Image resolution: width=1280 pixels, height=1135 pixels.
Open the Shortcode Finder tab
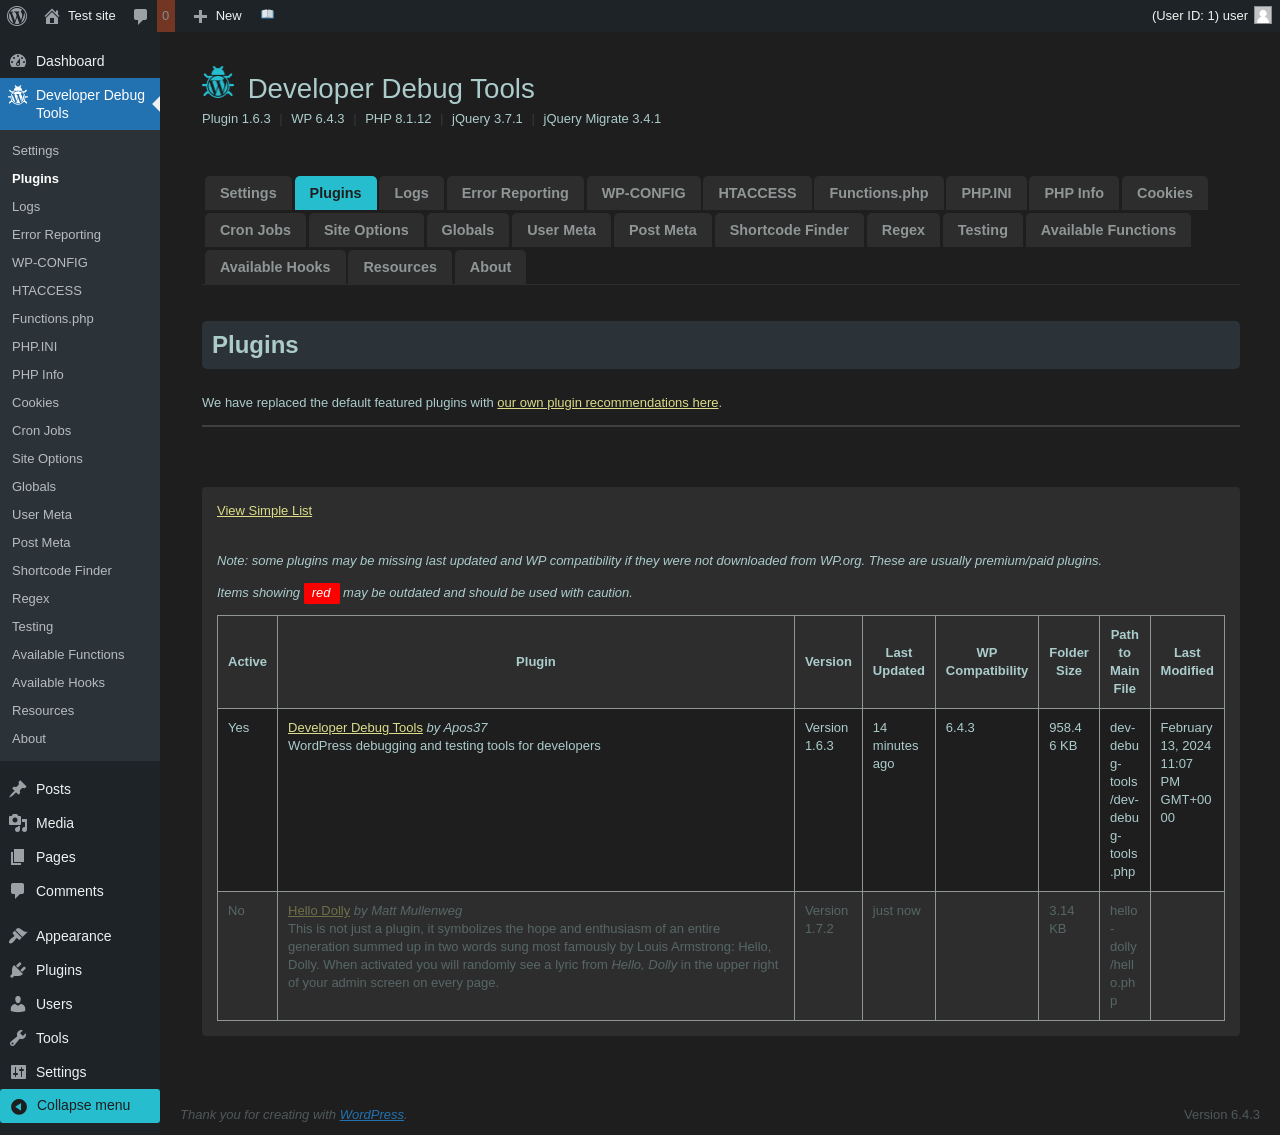click(788, 230)
